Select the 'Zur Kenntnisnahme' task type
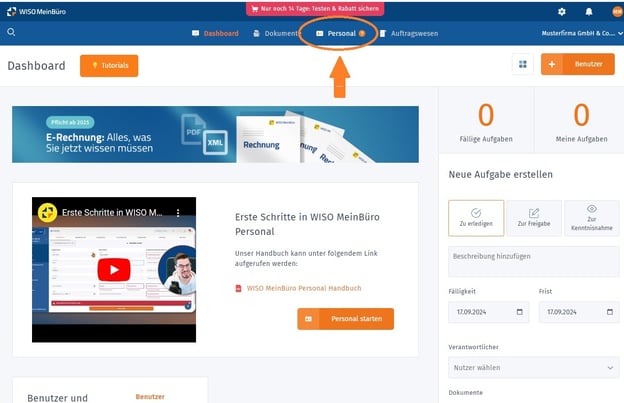624x403 pixels. tap(591, 217)
